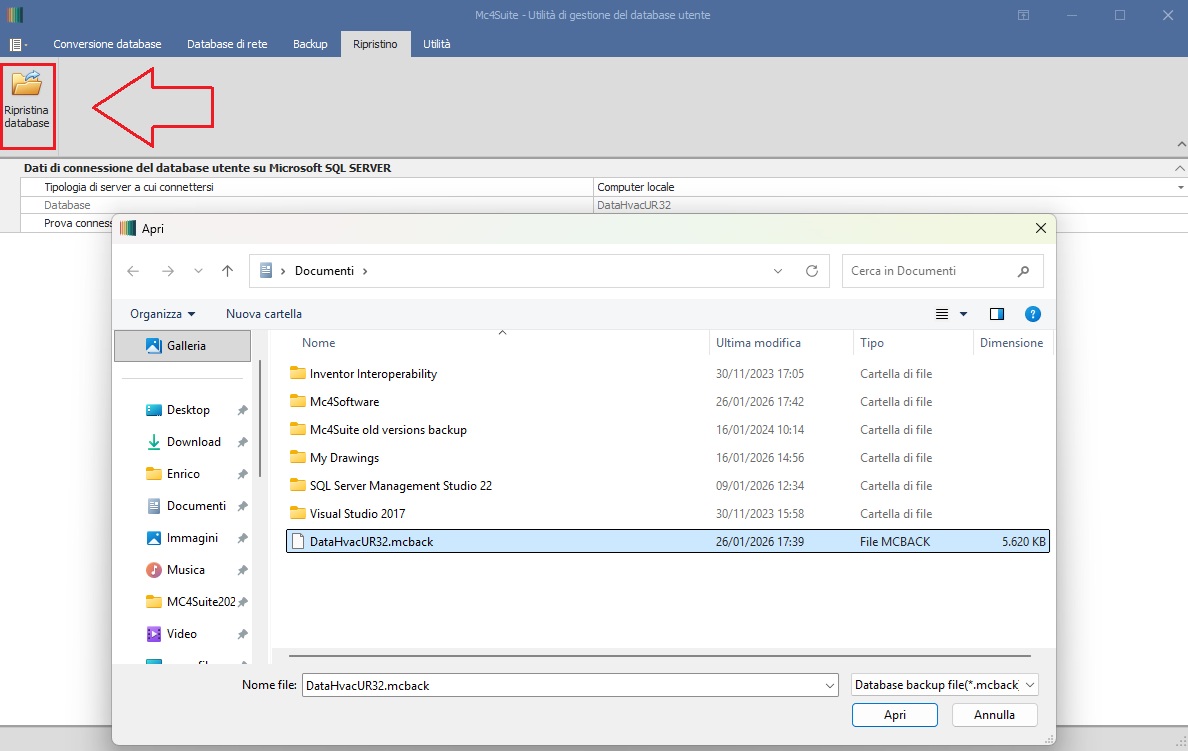Select the Galleria item in sidebar

click(x=183, y=346)
